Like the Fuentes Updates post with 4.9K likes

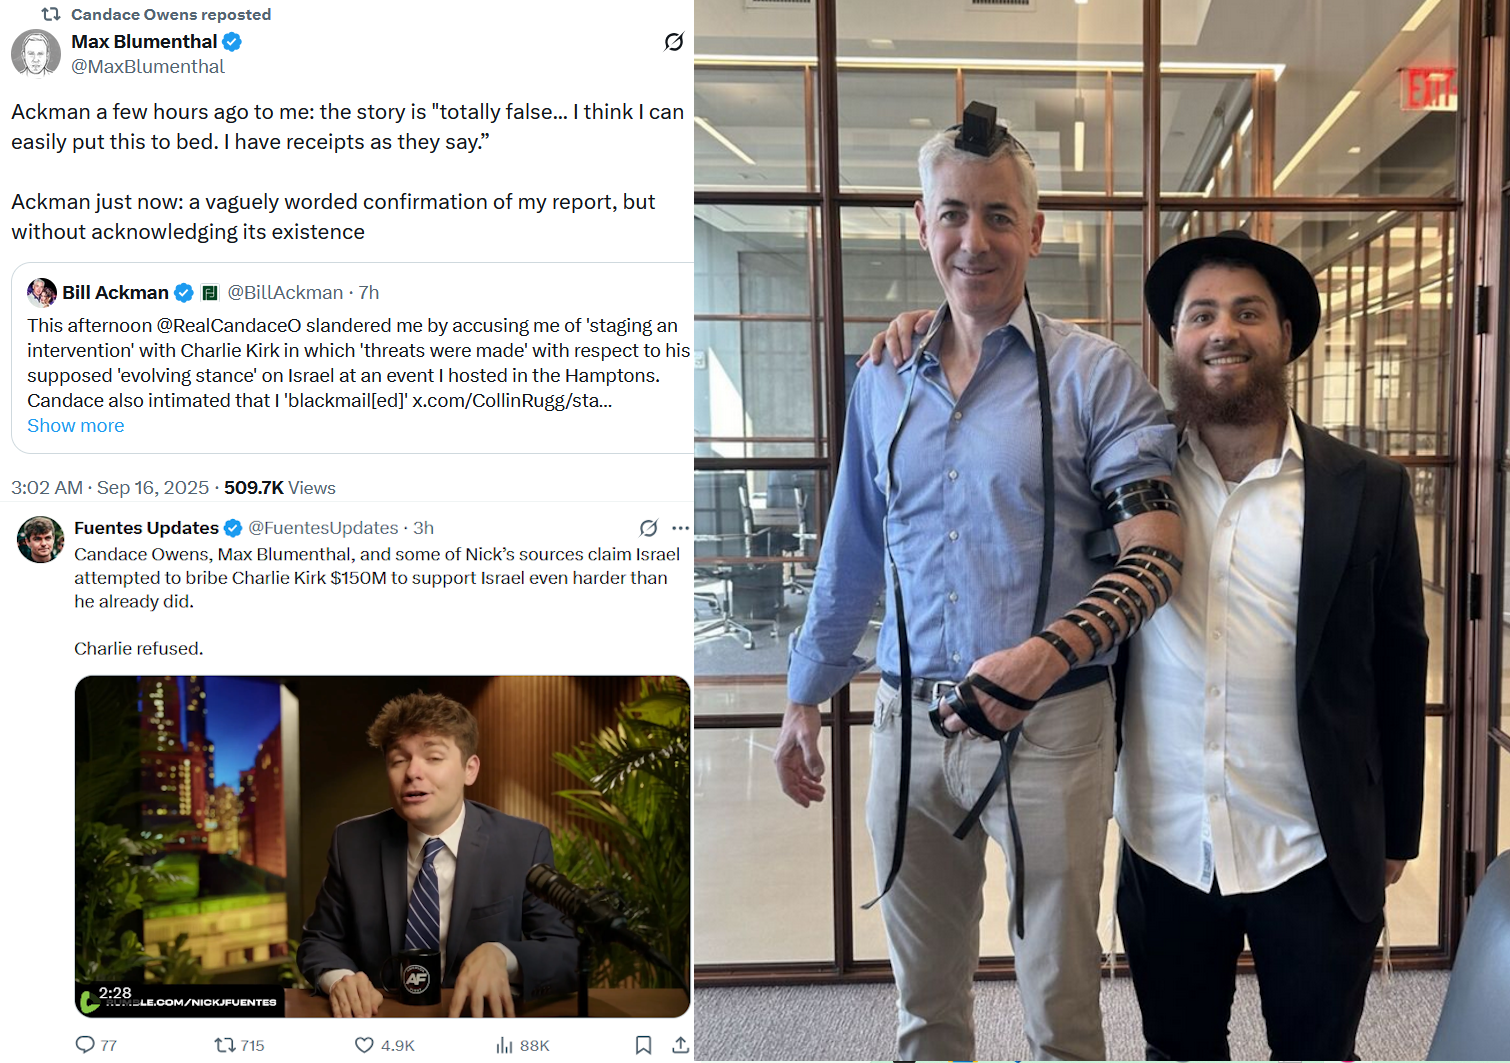365,1045
